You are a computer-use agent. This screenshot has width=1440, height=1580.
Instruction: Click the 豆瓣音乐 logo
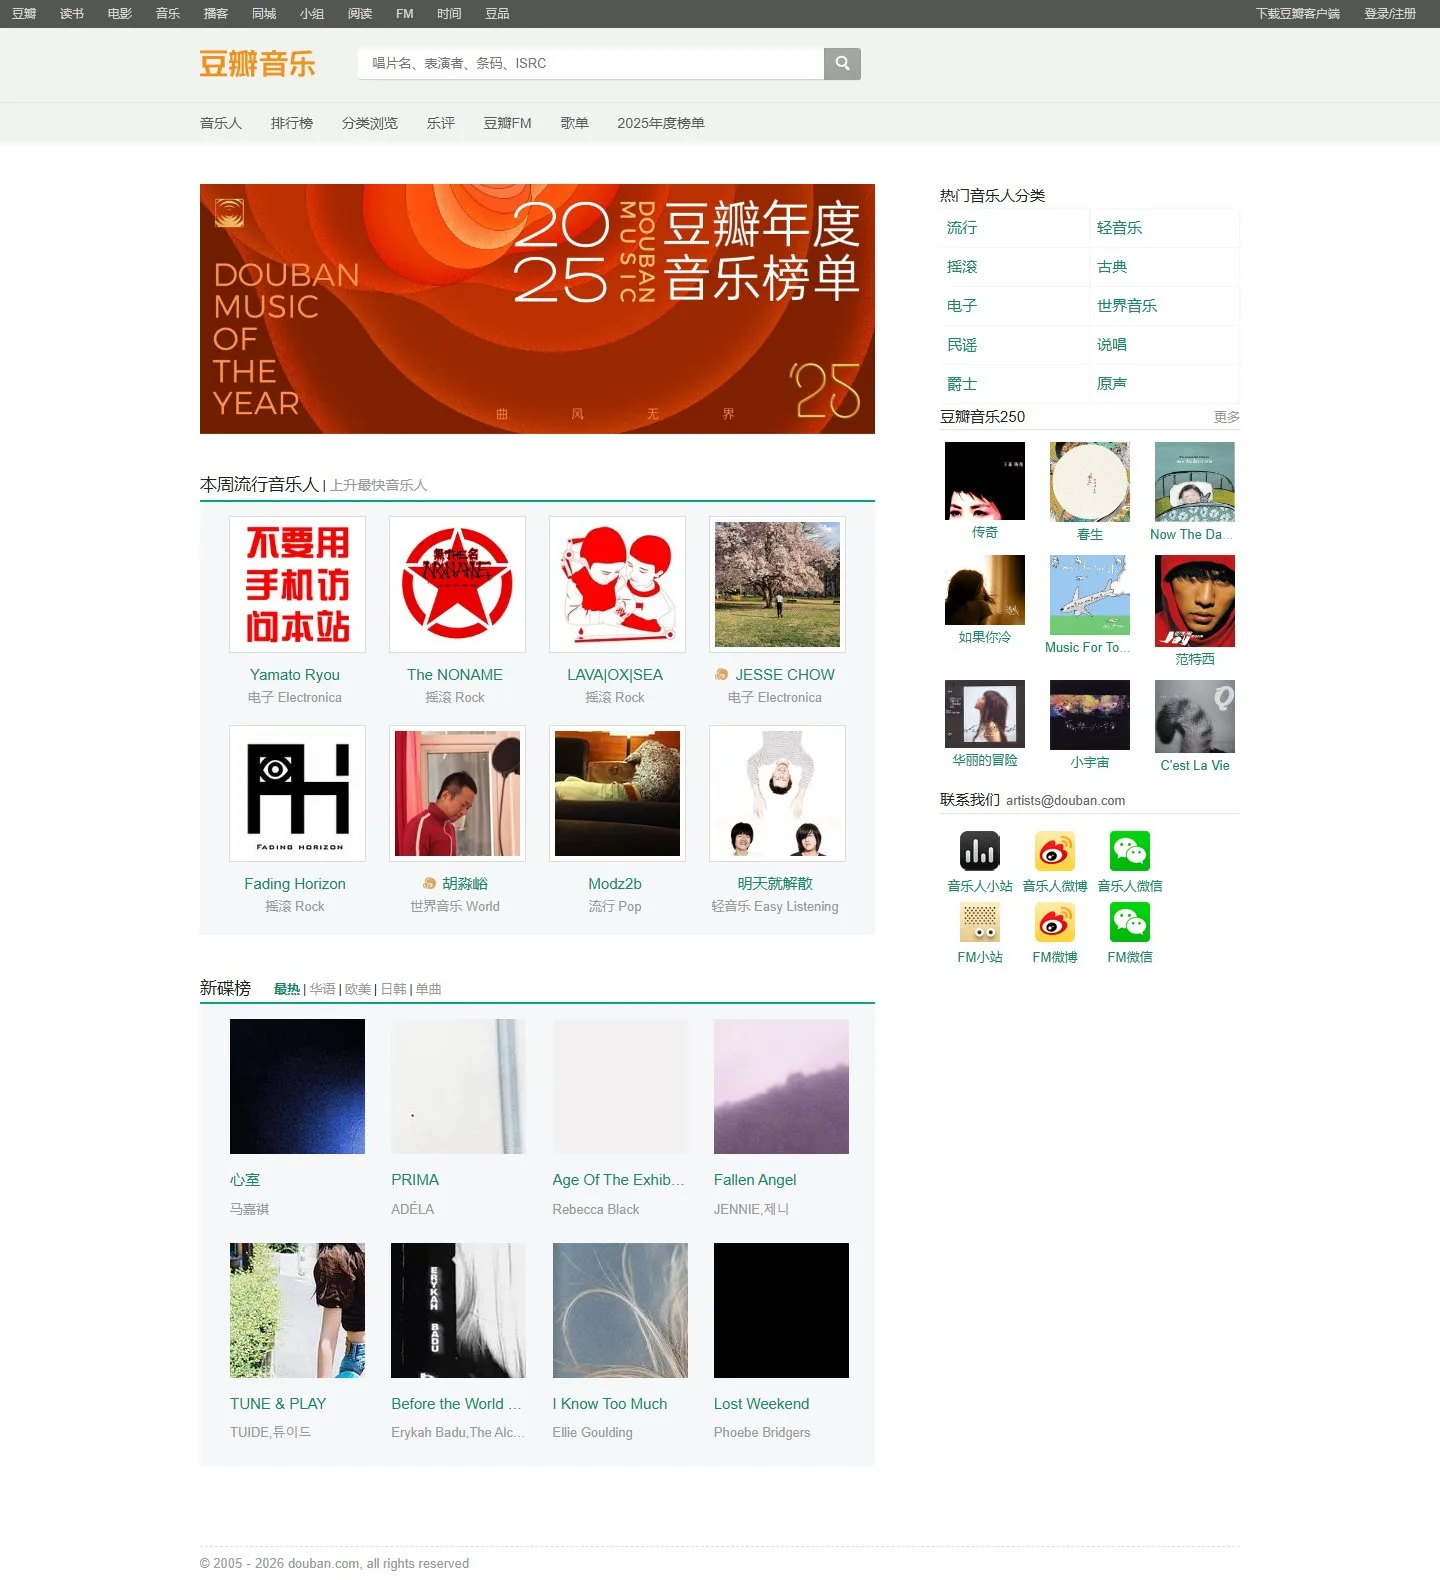click(x=257, y=64)
